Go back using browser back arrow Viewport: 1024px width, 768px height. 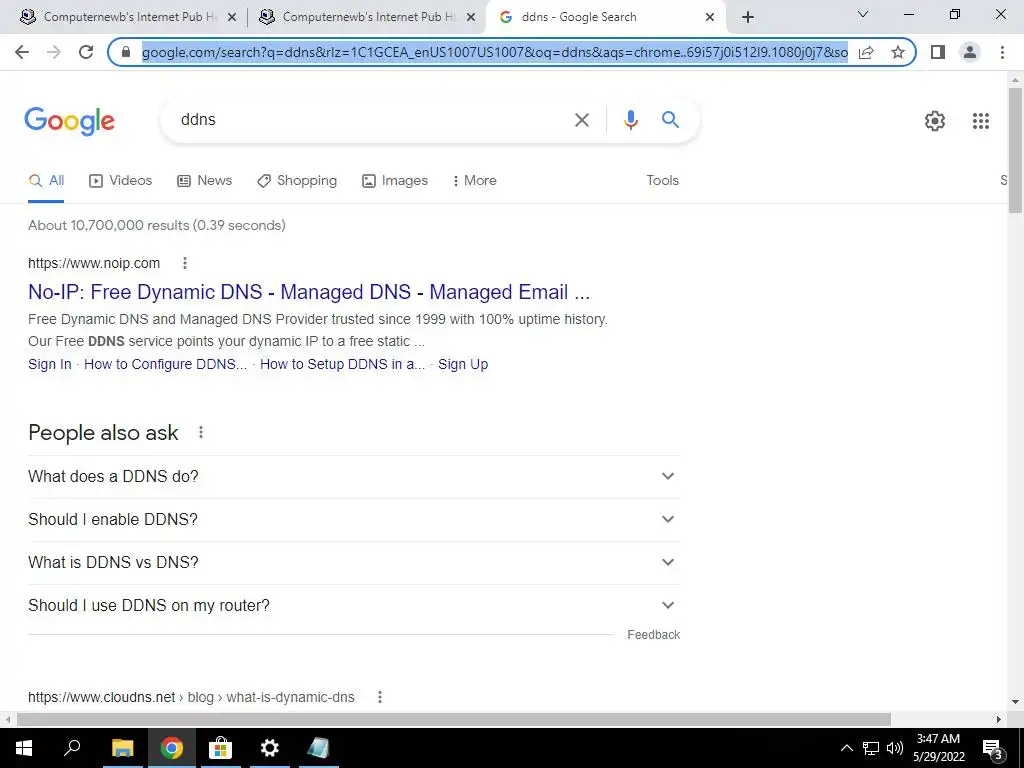click(x=22, y=52)
